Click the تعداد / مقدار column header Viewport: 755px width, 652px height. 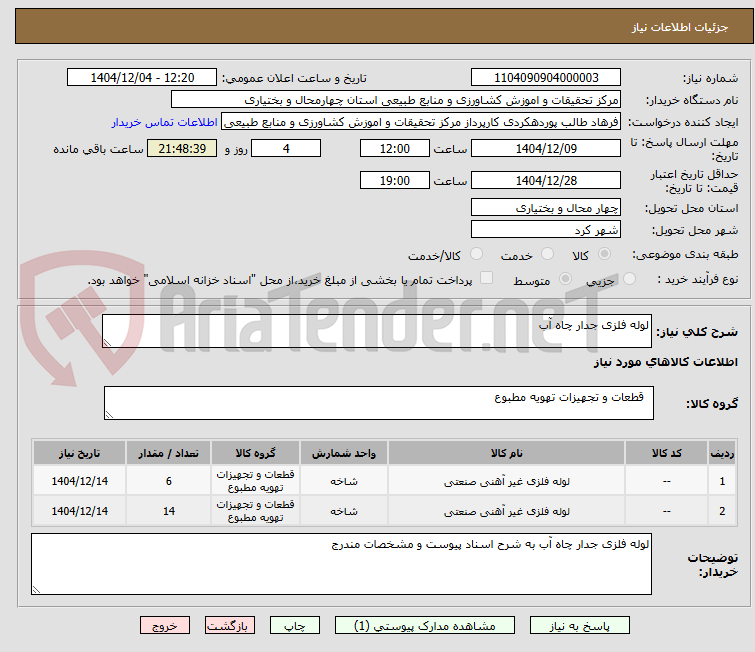169,453
